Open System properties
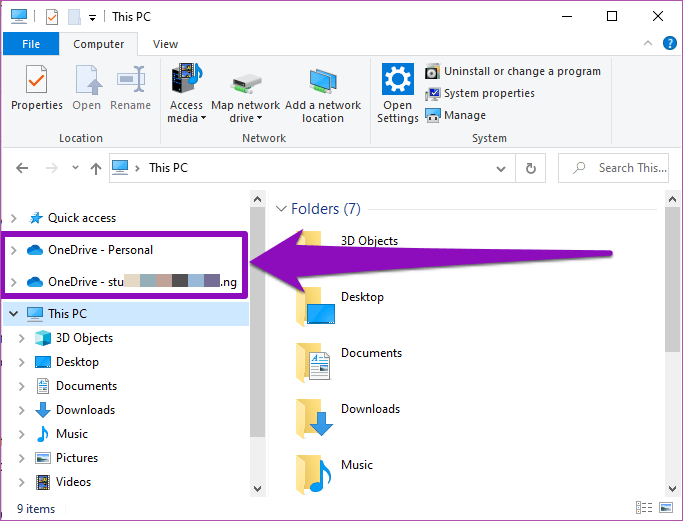The width and height of the screenshot is (683, 521). 480,93
